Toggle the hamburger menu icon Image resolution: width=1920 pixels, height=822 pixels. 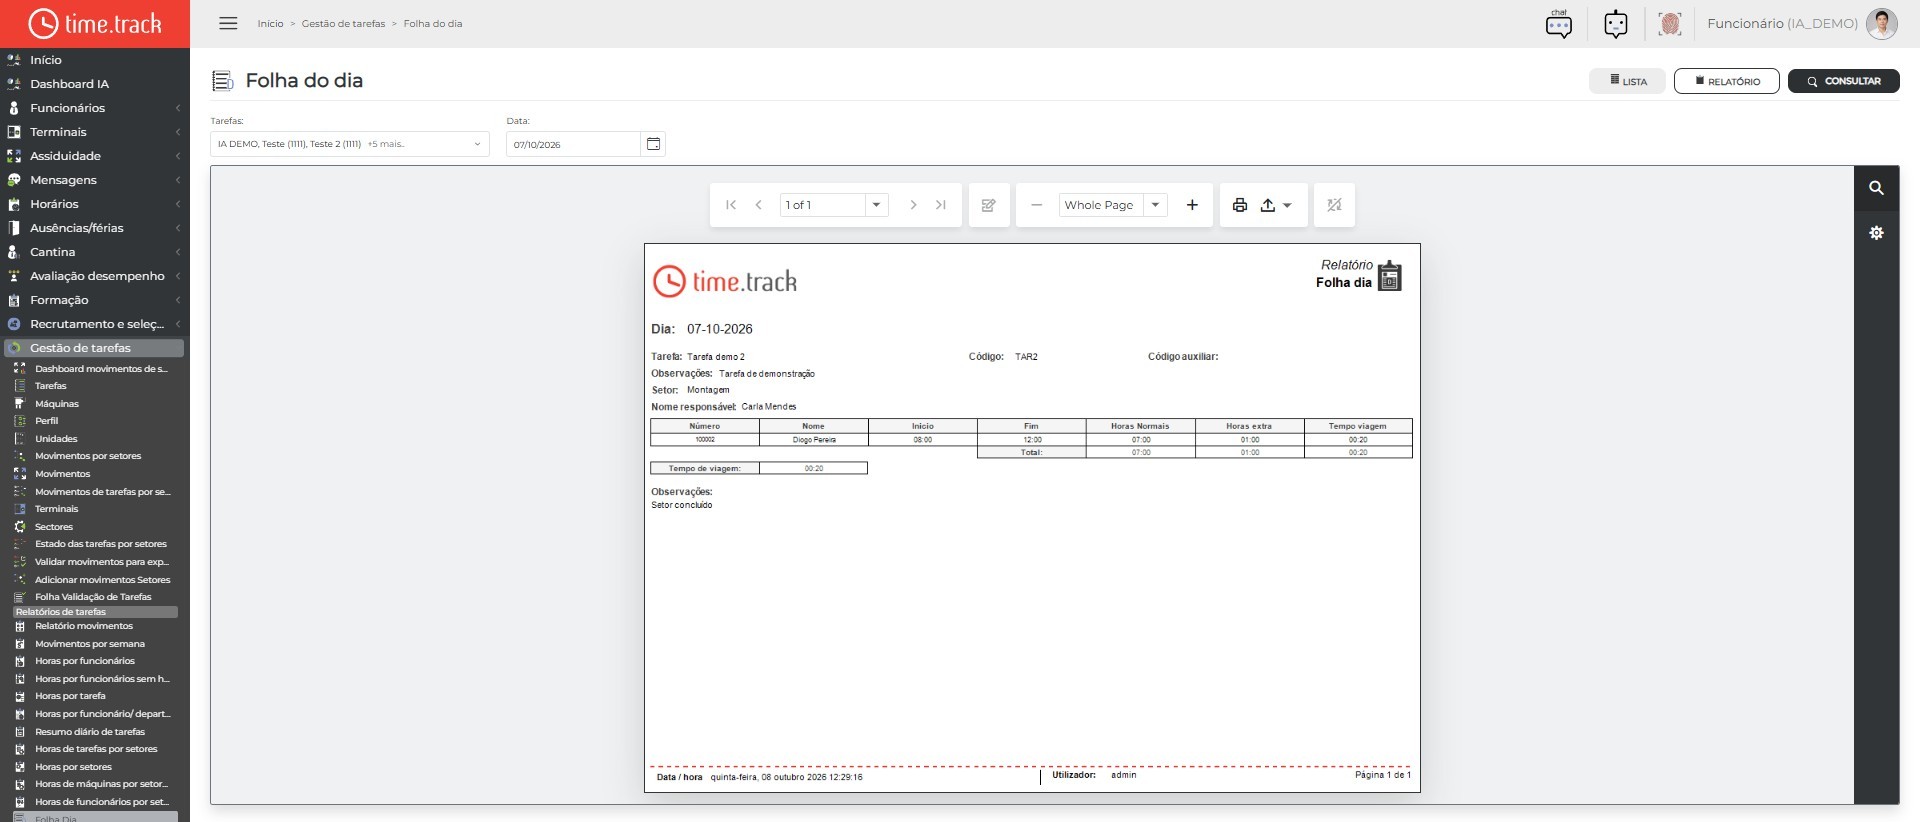click(228, 23)
